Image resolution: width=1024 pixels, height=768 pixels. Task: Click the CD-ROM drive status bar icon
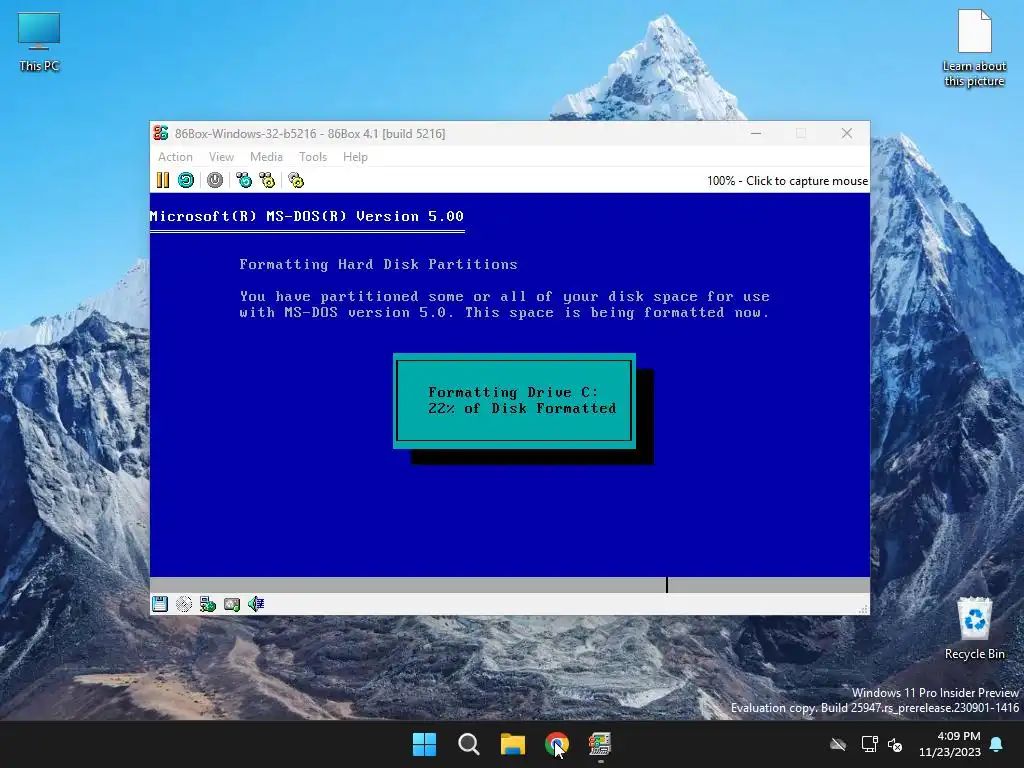(x=184, y=604)
